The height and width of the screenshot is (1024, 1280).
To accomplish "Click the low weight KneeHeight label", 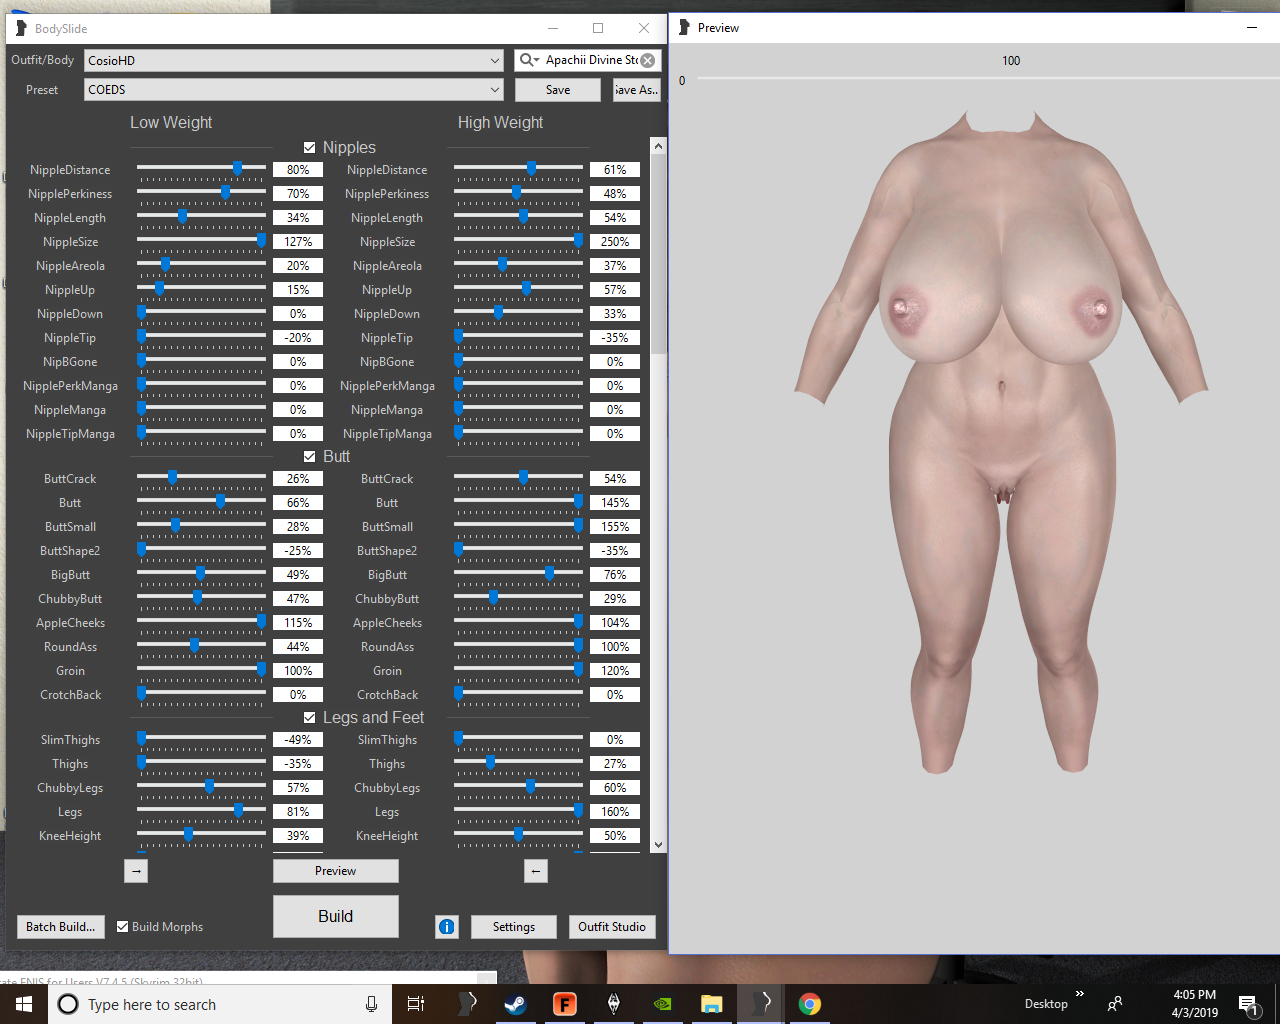I will tap(70, 836).
